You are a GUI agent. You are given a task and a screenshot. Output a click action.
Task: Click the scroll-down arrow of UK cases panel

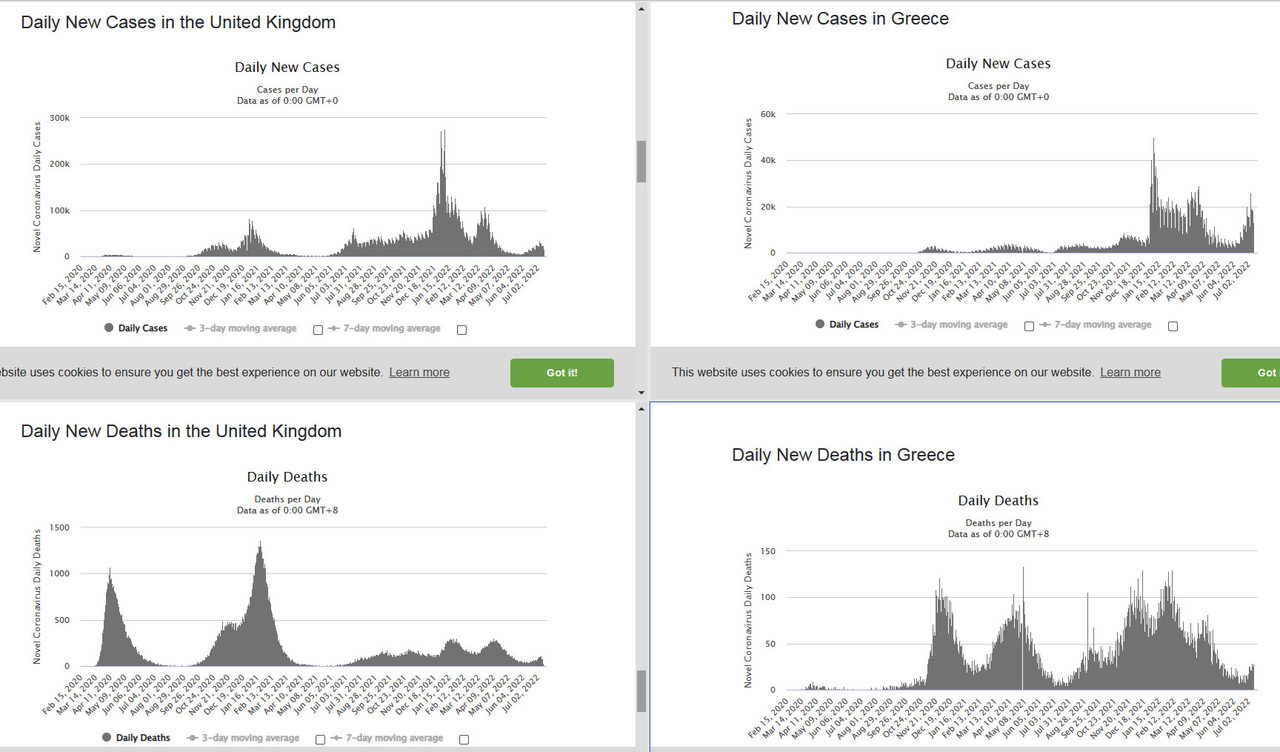641,392
